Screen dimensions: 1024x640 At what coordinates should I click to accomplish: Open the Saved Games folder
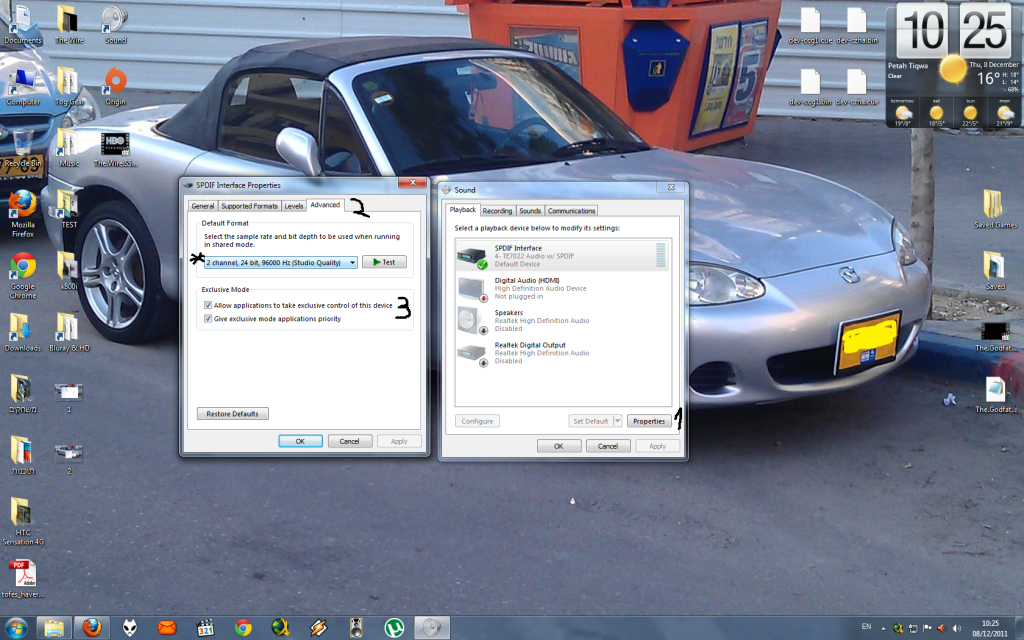coord(995,209)
